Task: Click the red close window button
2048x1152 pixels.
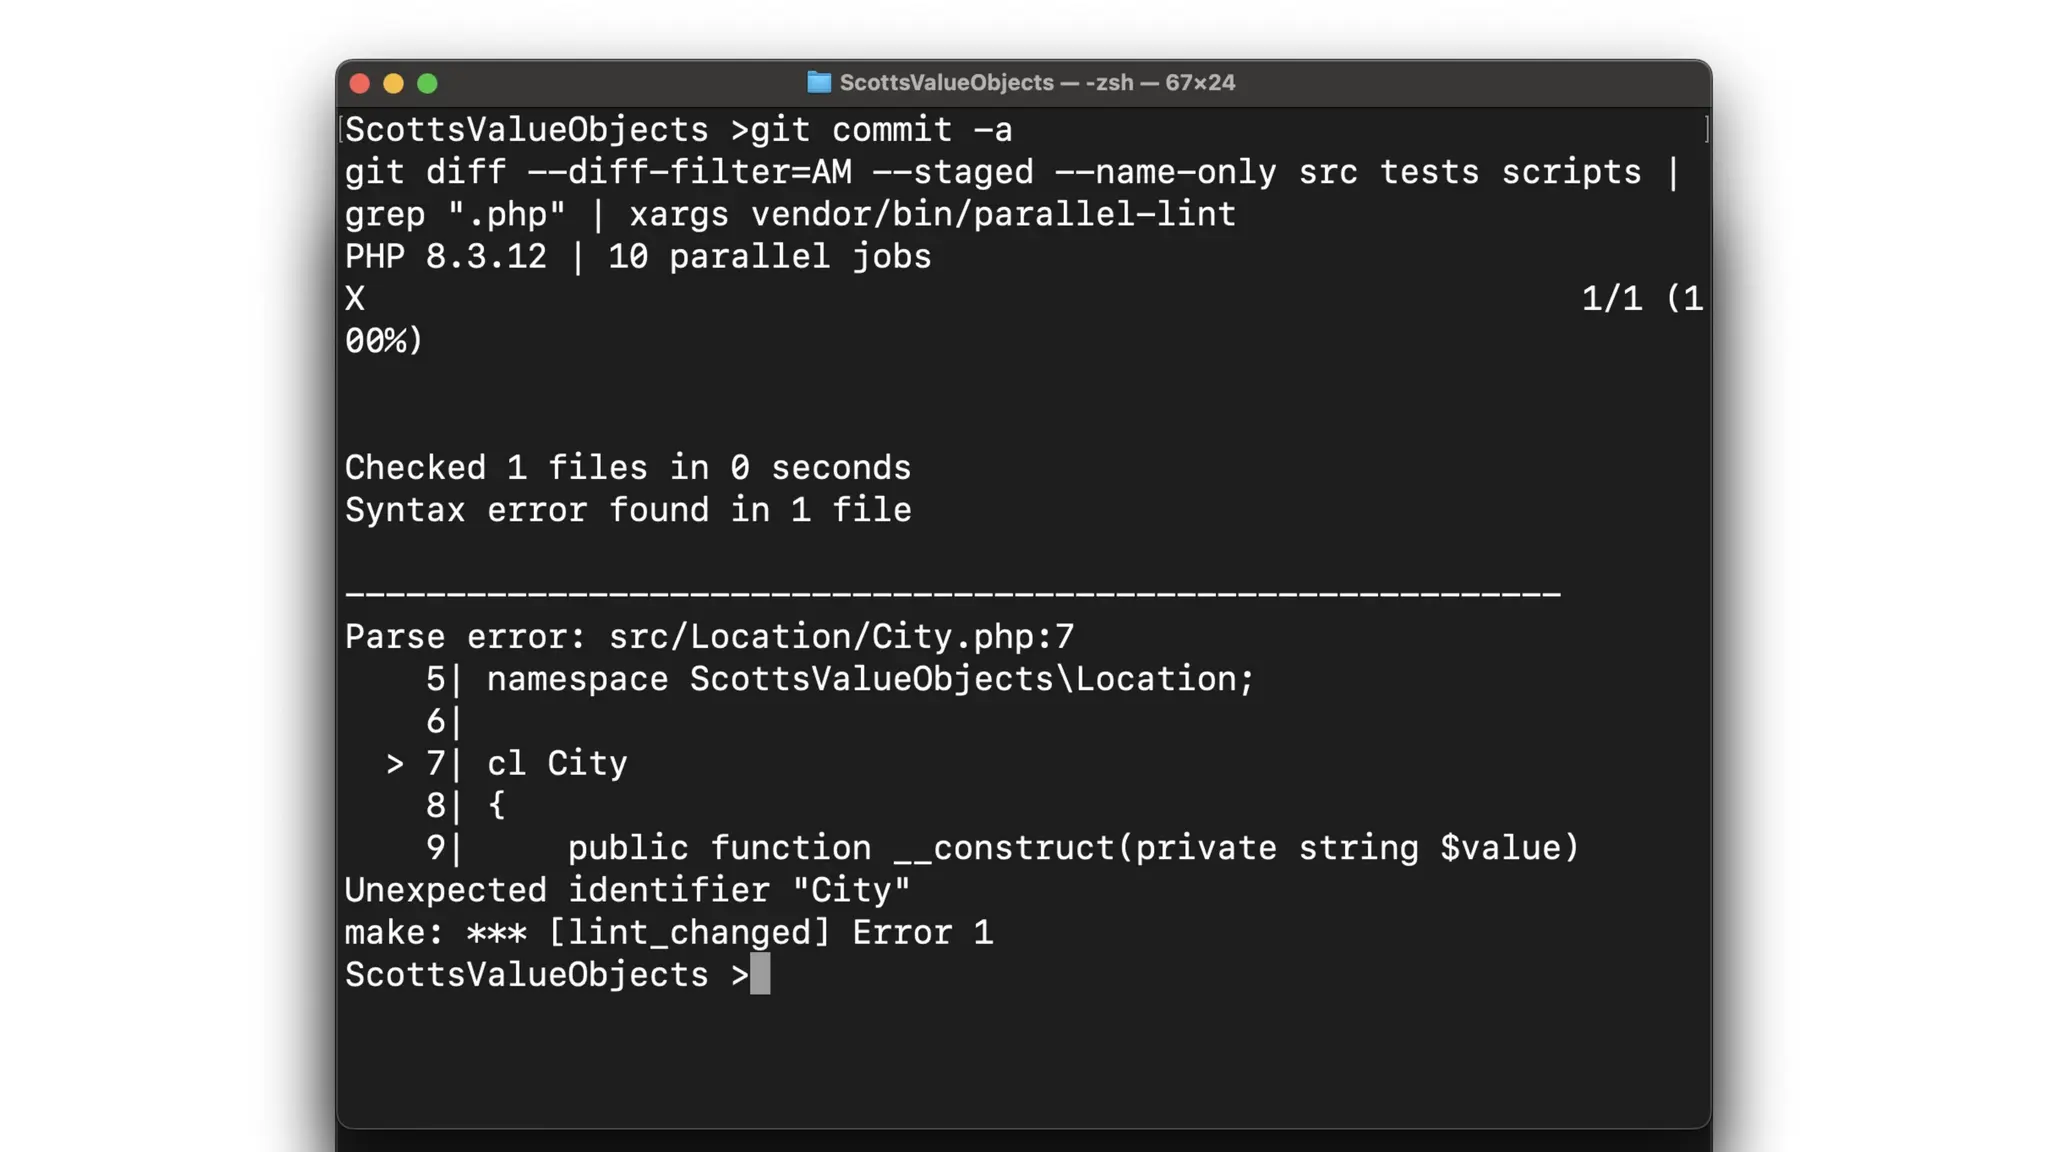Action: [360, 84]
